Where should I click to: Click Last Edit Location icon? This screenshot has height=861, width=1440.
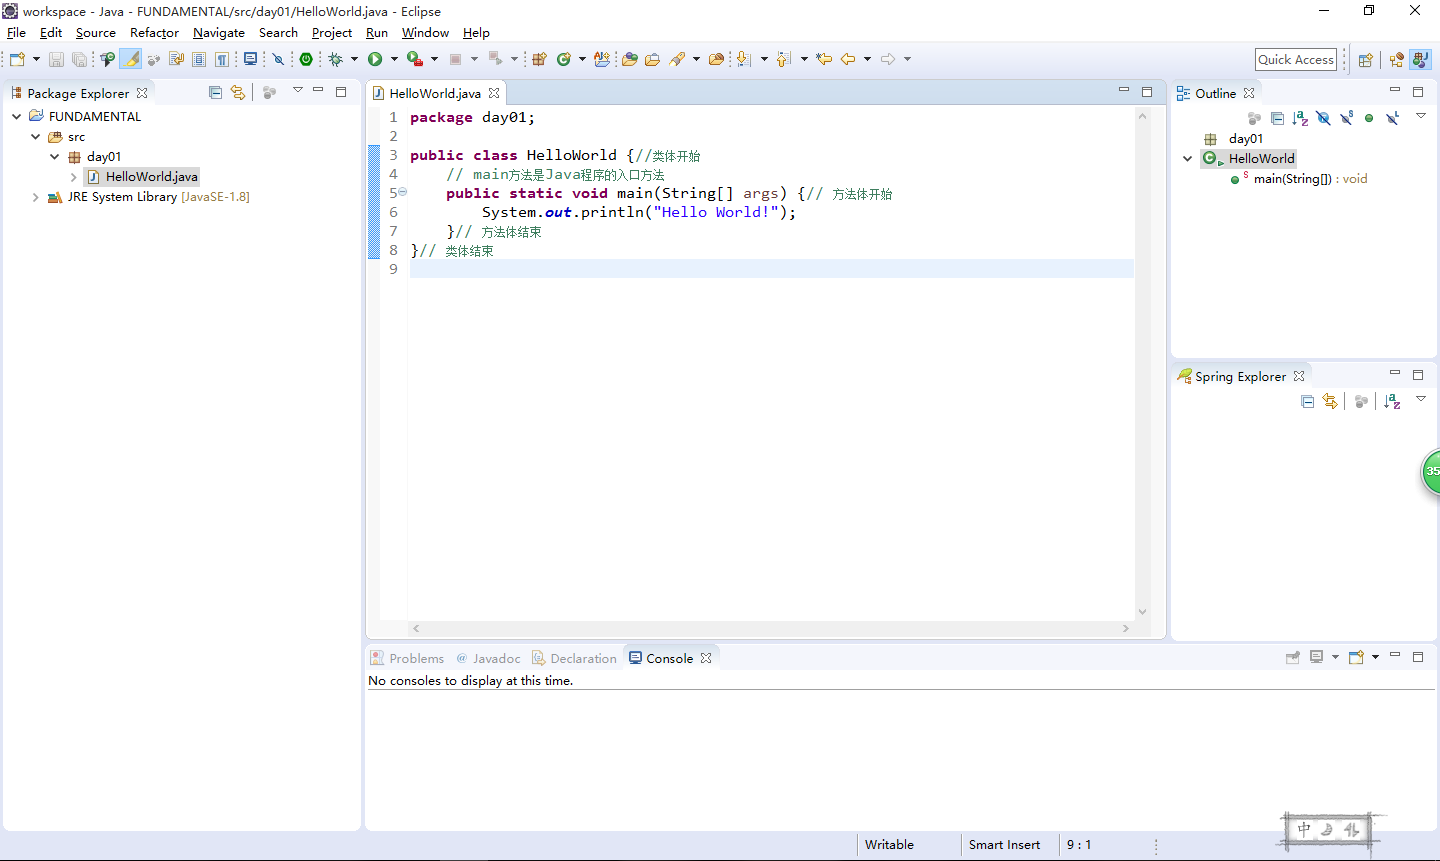tap(824, 59)
